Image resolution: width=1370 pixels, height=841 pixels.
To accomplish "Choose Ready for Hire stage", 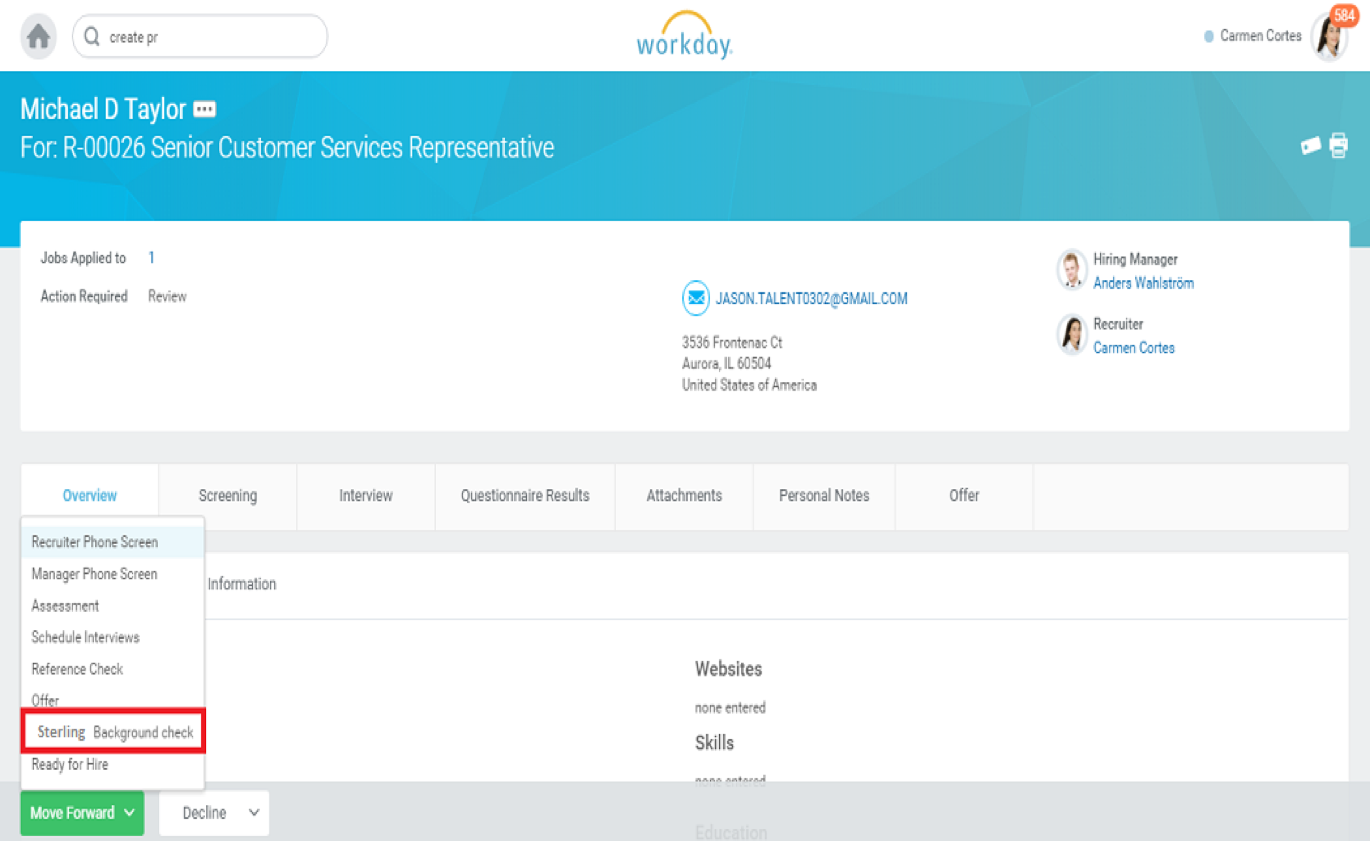I will click(x=70, y=764).
